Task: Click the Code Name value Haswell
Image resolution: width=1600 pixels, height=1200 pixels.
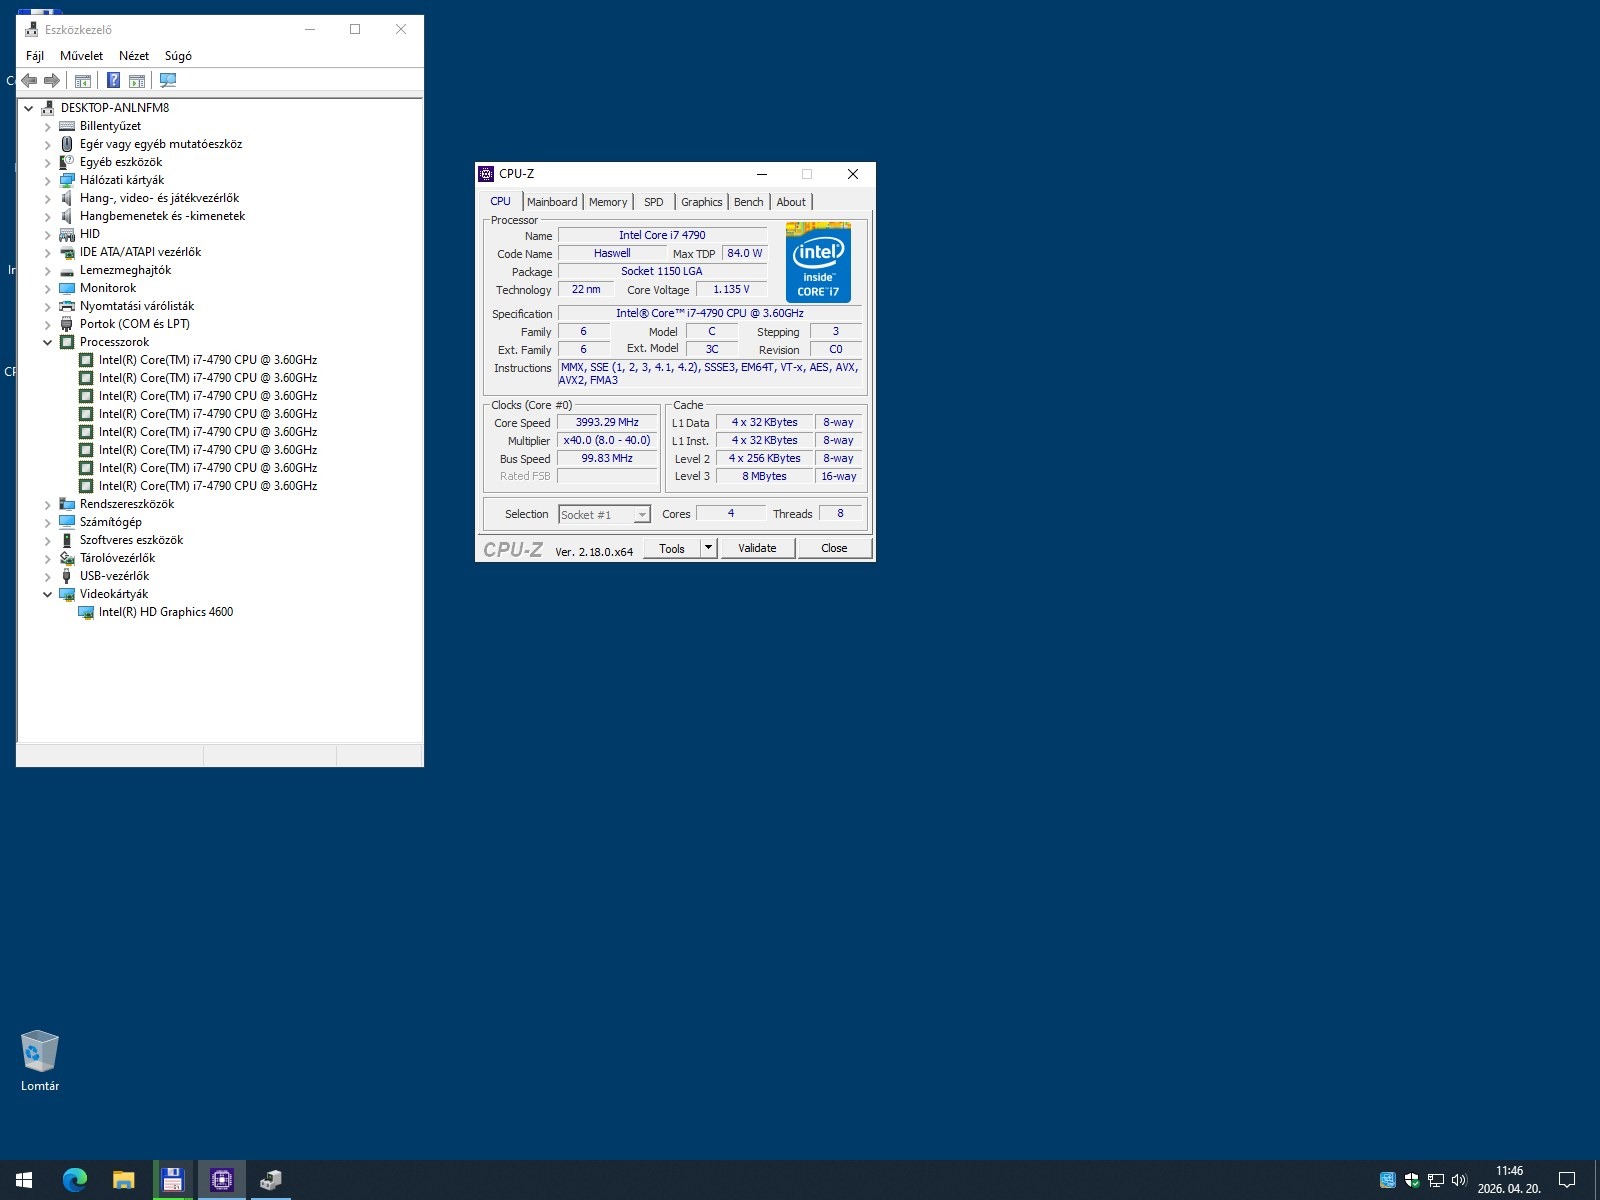Action: point(612,254)
